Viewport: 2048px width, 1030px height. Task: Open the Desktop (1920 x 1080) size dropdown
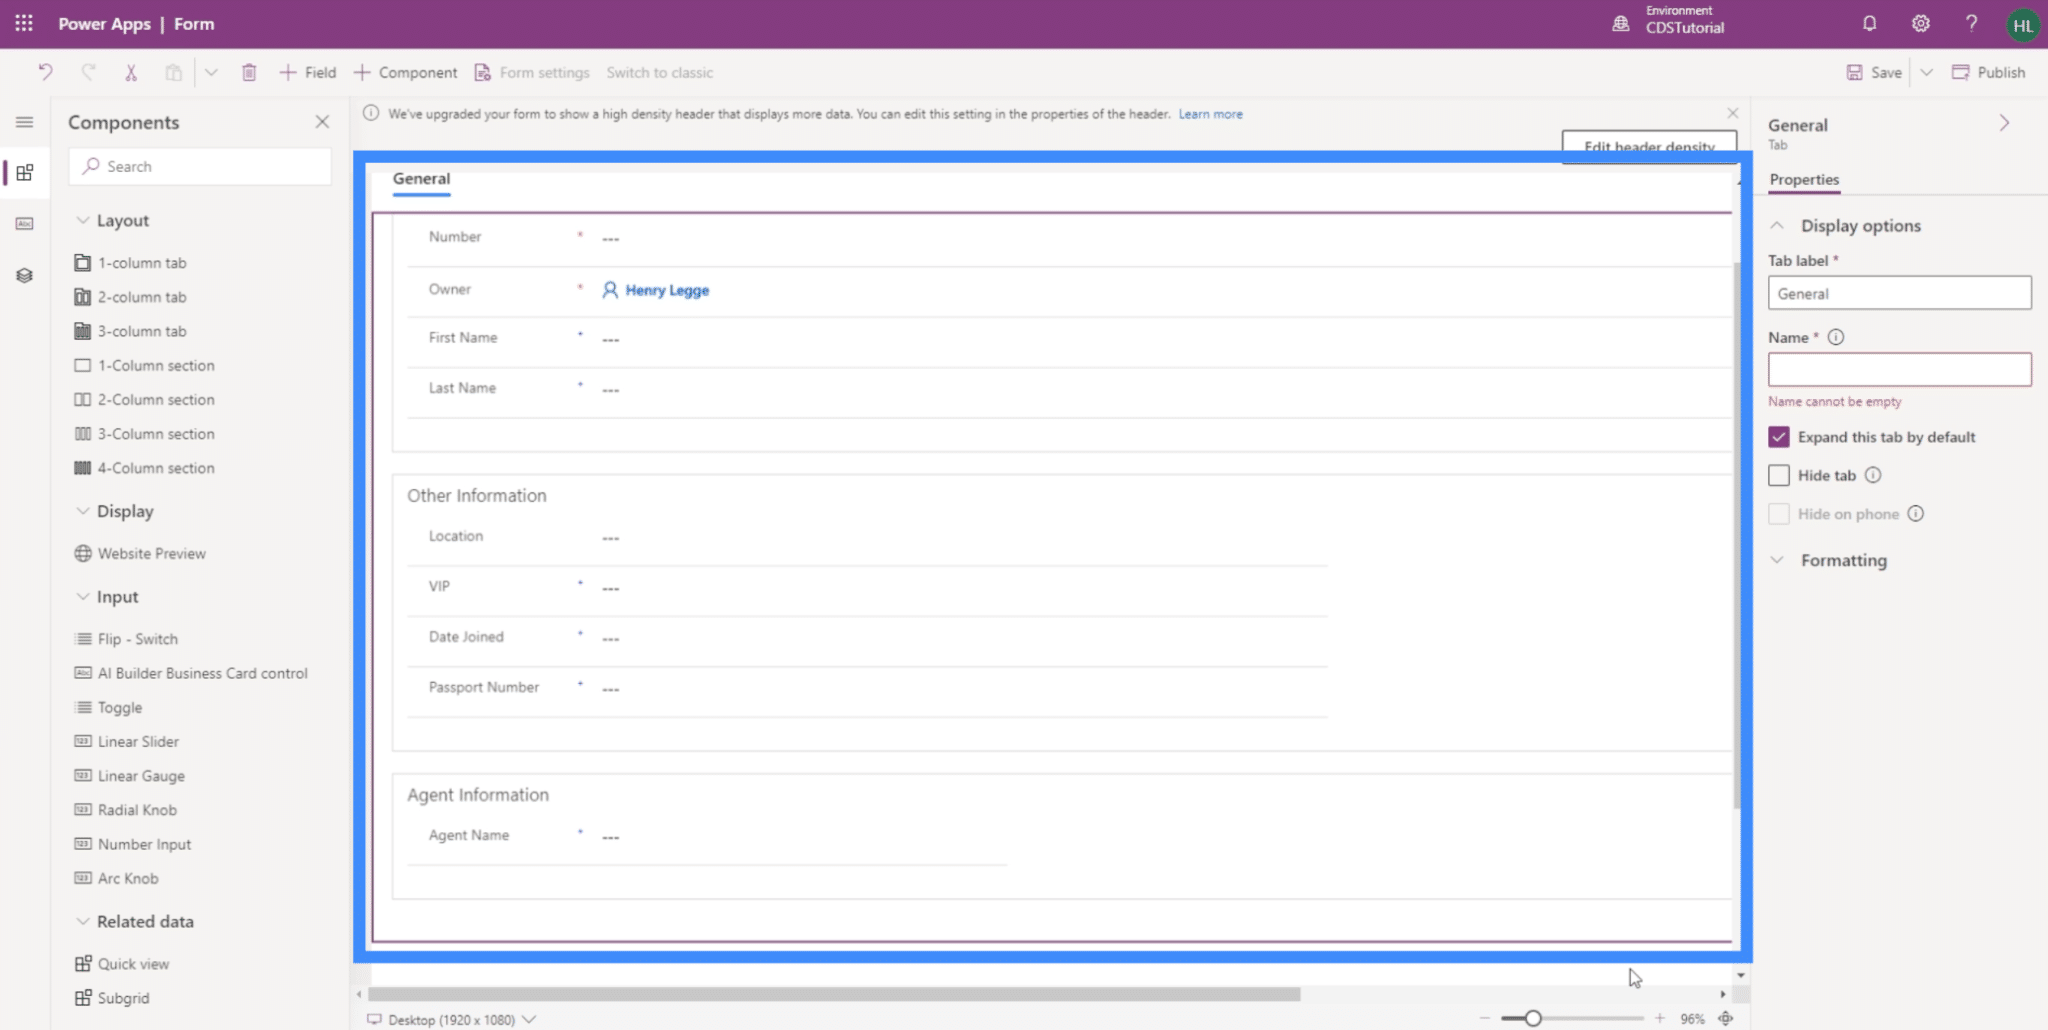(x=452, y=1019)
